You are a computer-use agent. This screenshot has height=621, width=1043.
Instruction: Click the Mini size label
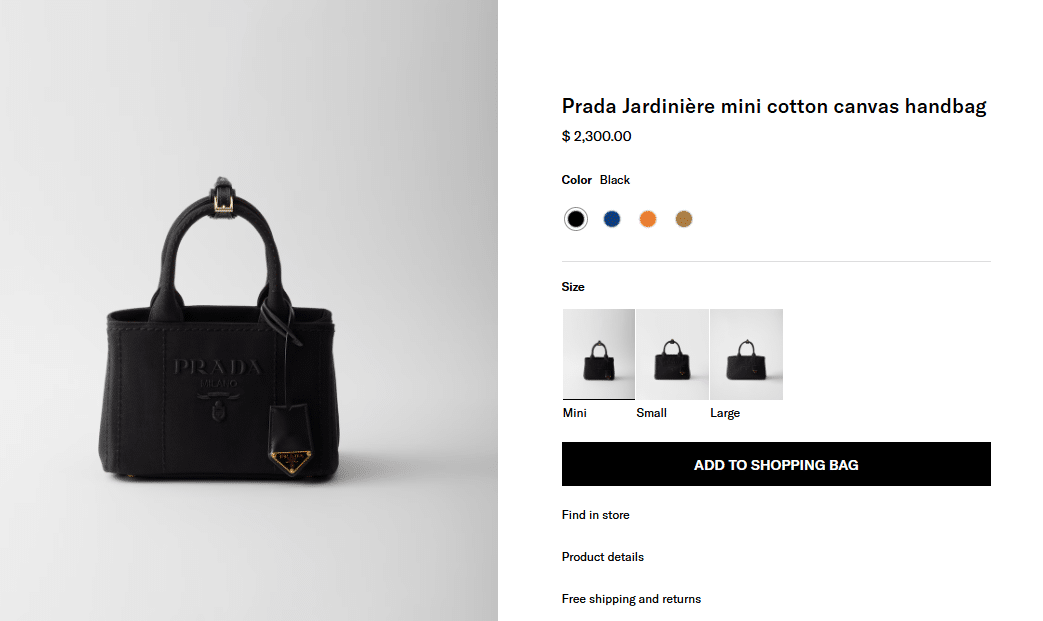(x=575, y=413)
